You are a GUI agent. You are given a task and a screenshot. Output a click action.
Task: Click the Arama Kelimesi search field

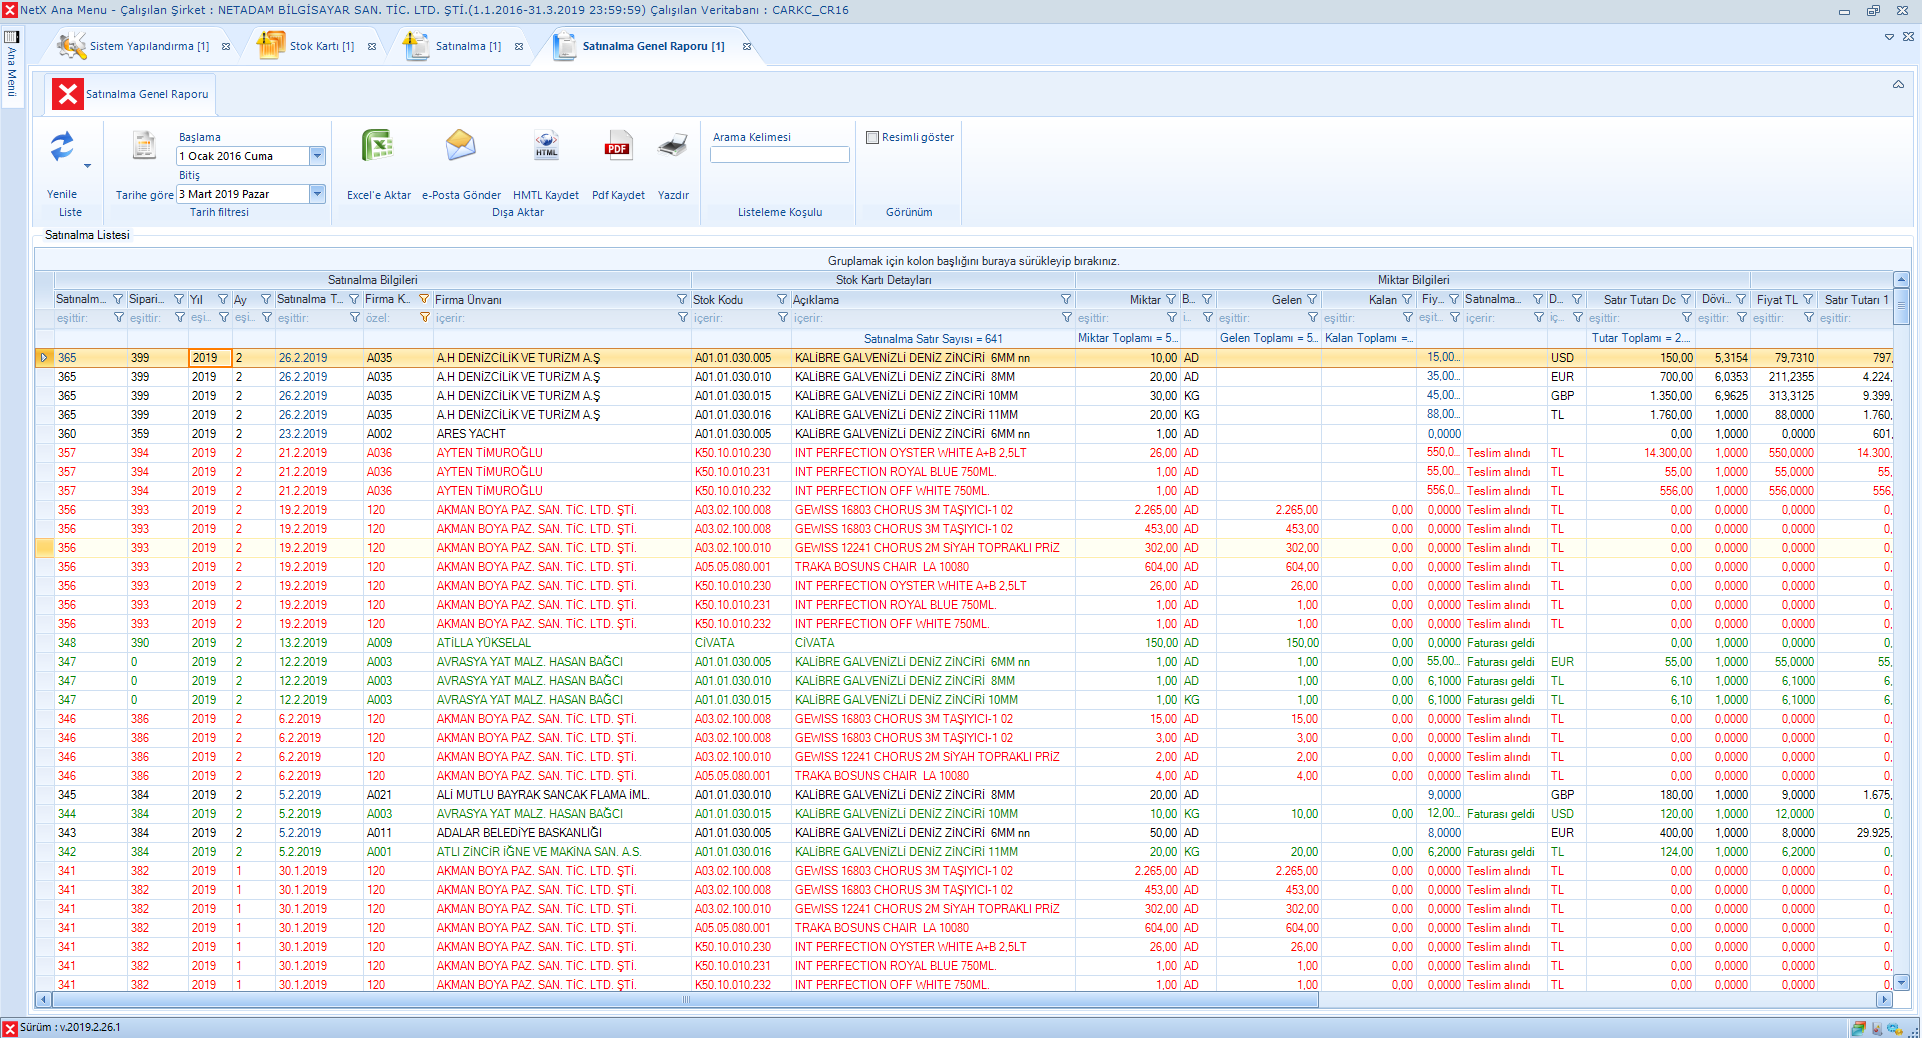(779, 155)
